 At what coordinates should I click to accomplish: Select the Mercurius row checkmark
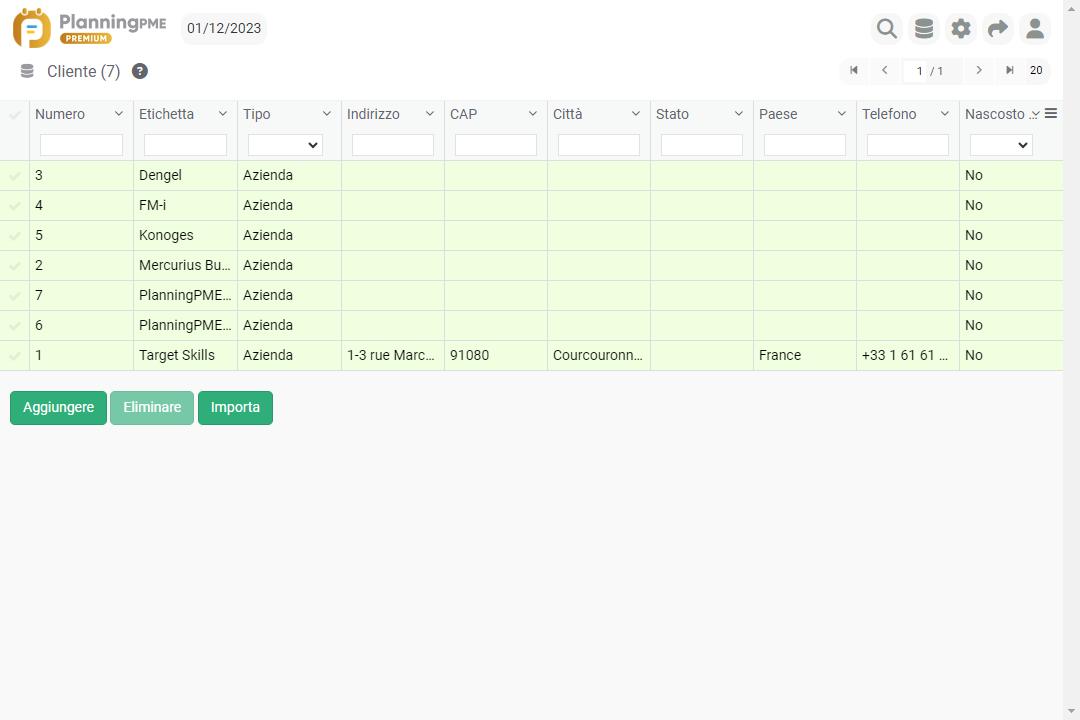tap(14, 265)
